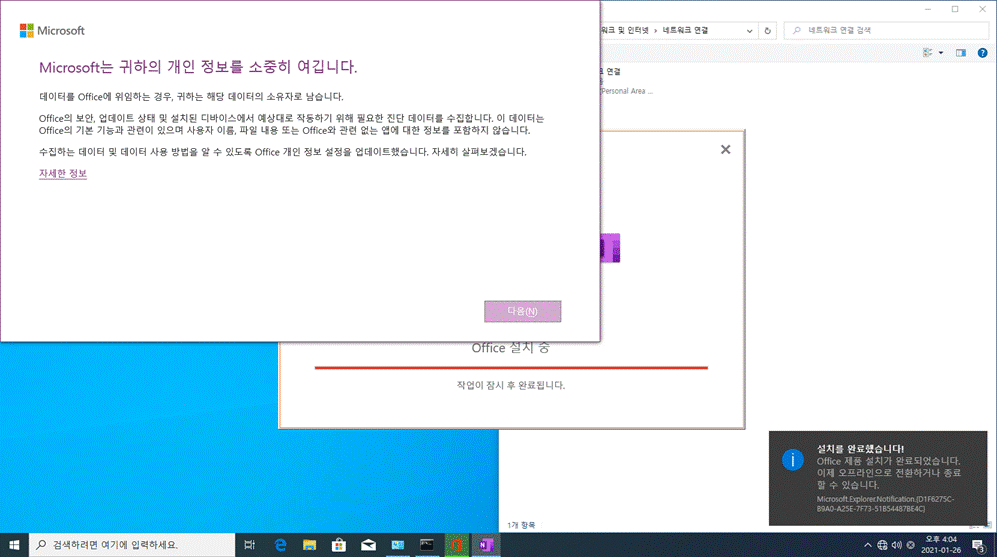This screenshot has height=557, width=997.
Task: Click the tray icon beside the volume icon
Action: (911, 545)
